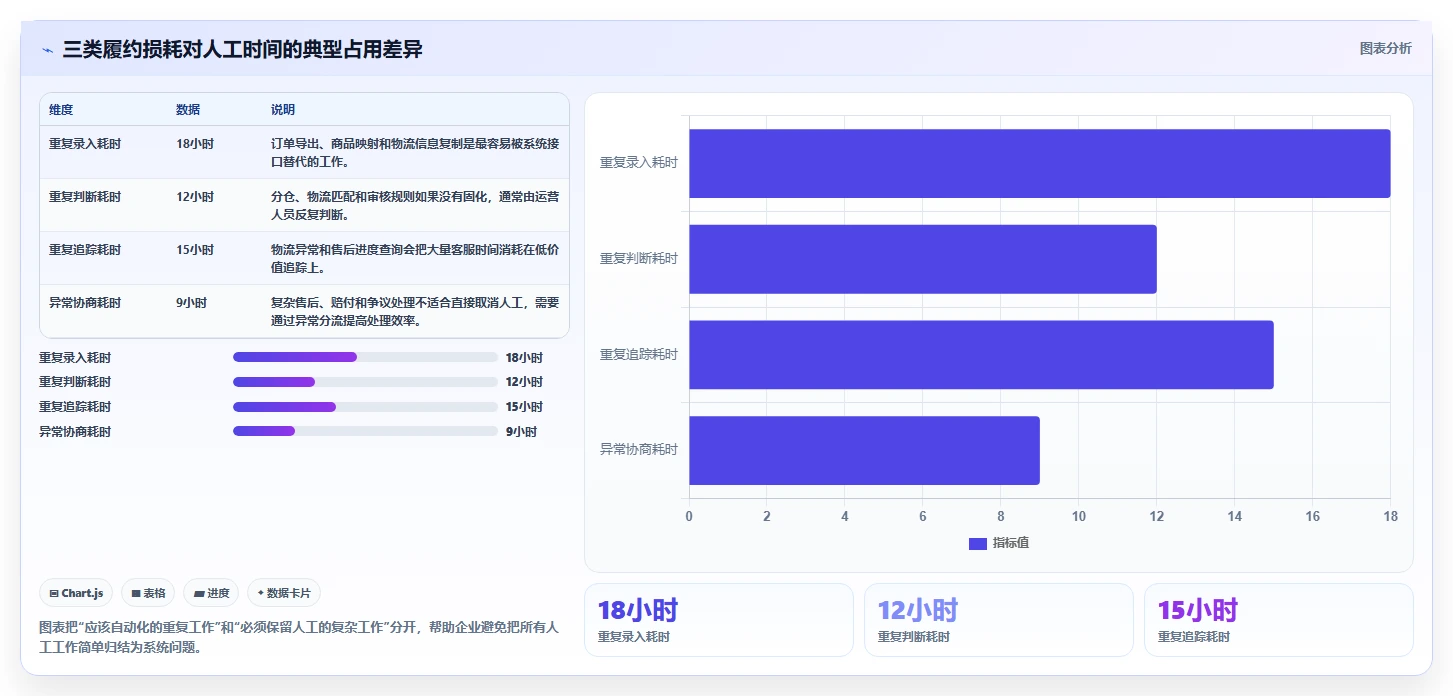Click the 重复判断耗时 chart bar
The image size is (1453, 696).
click(x=922, y=259)
